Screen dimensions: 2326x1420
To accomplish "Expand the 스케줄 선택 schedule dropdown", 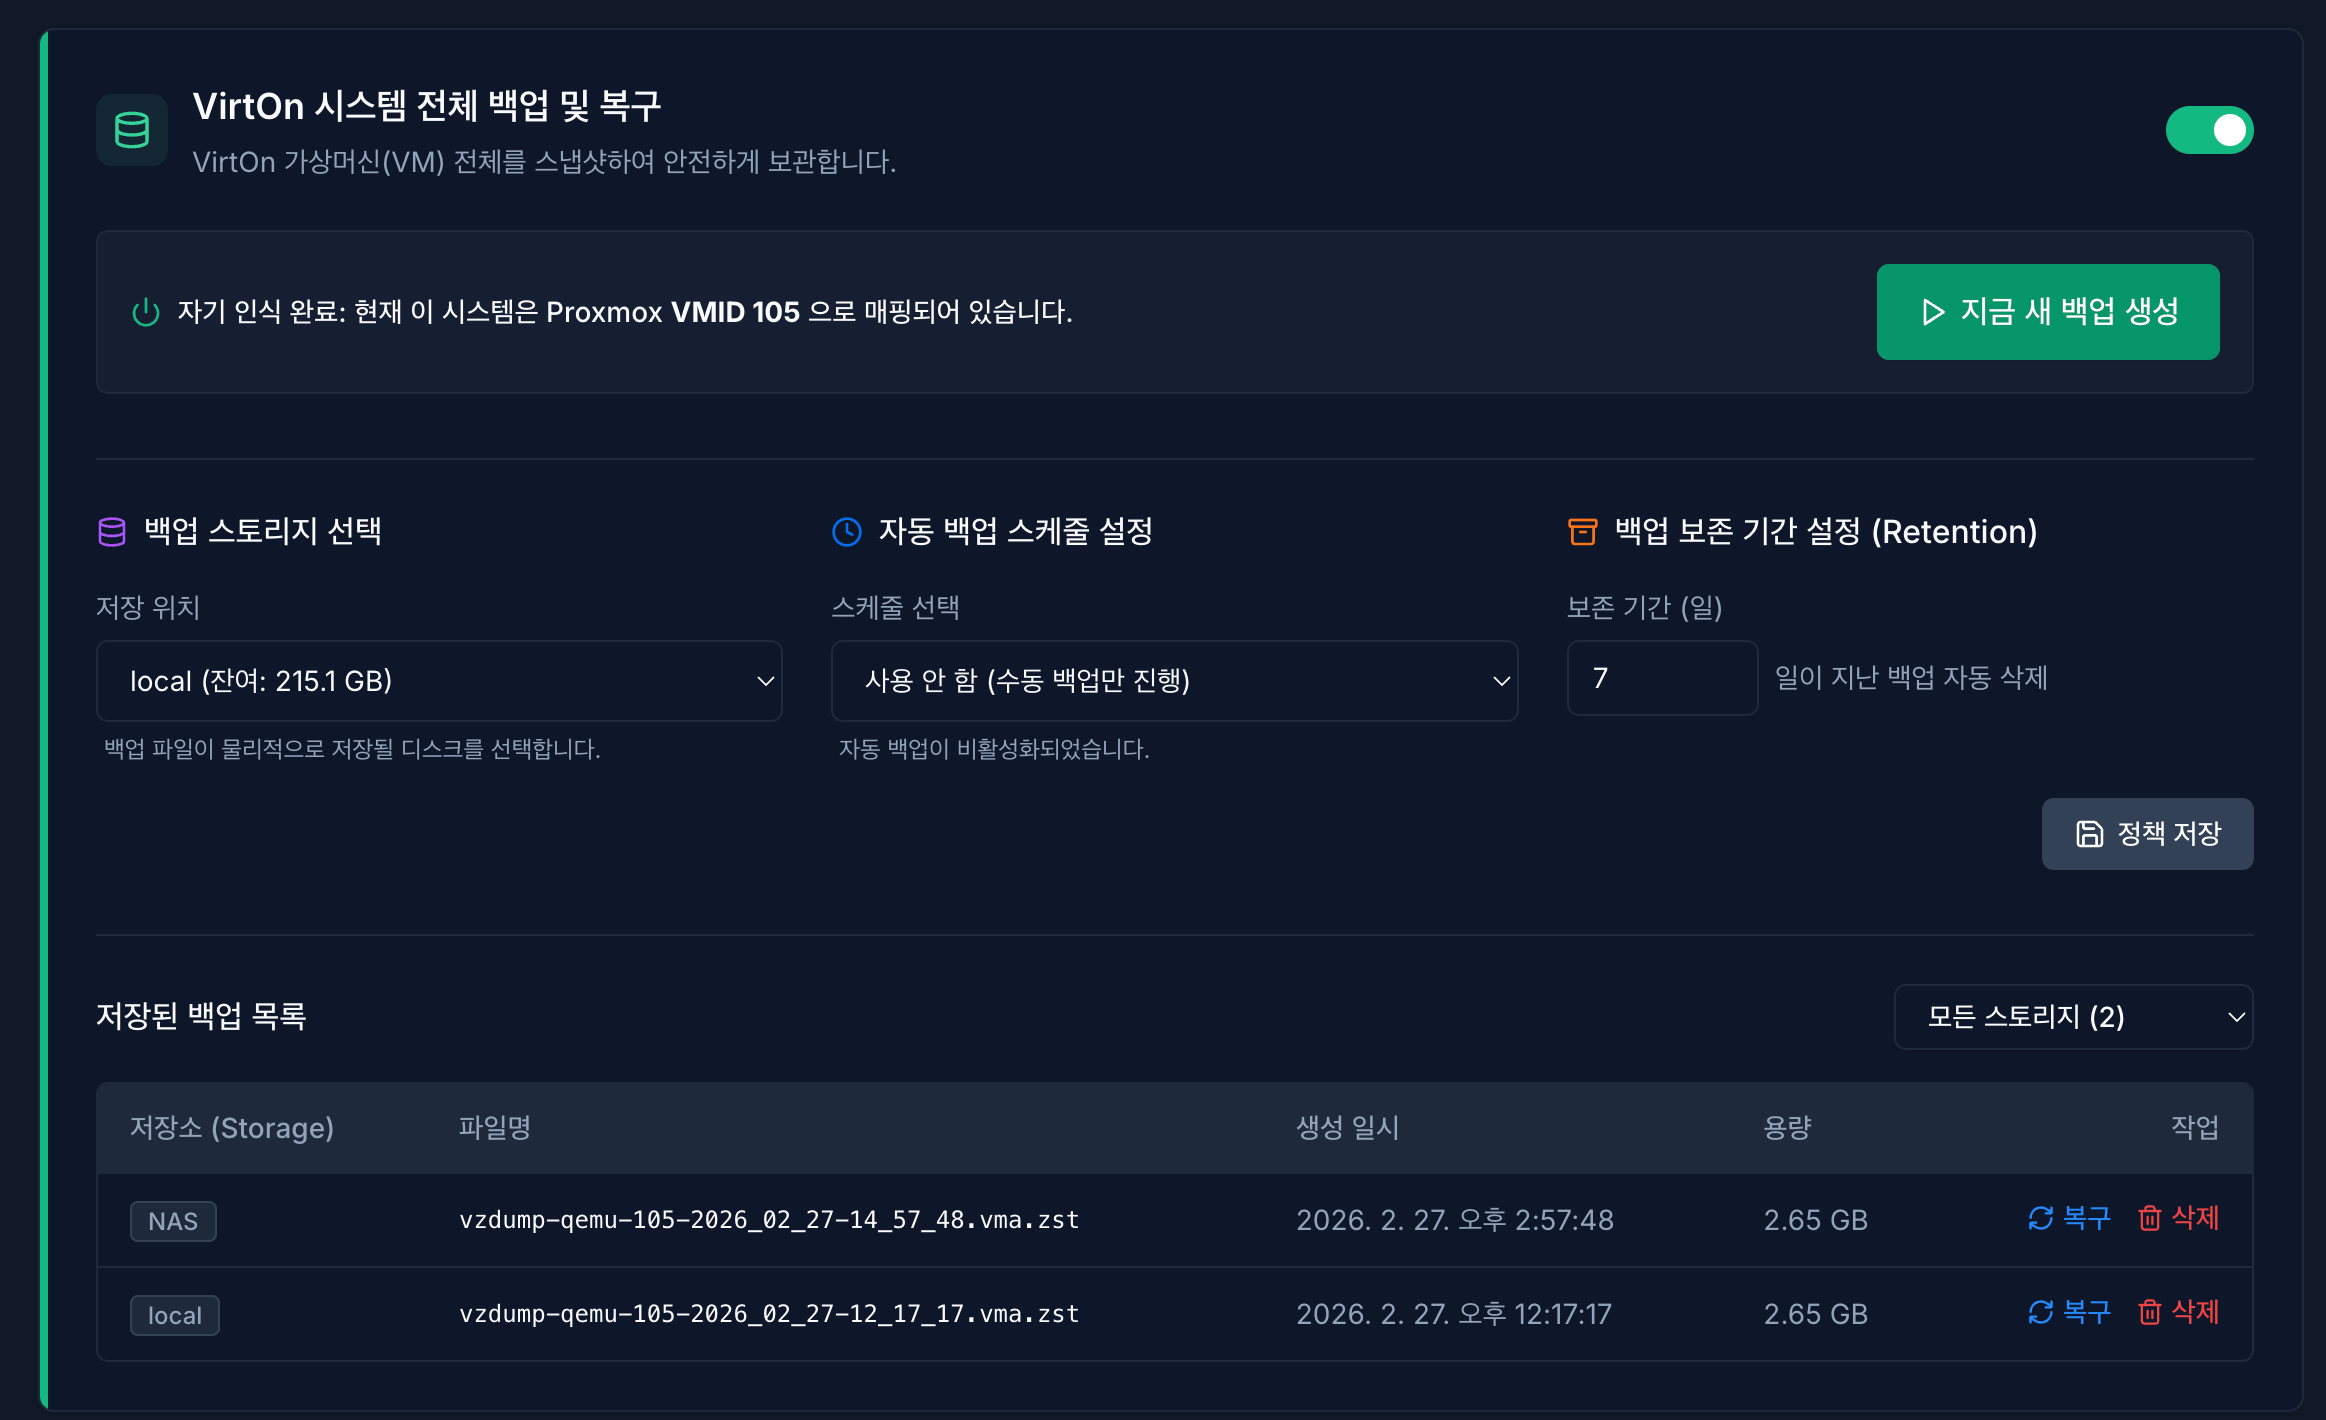I will [1175, 680].
